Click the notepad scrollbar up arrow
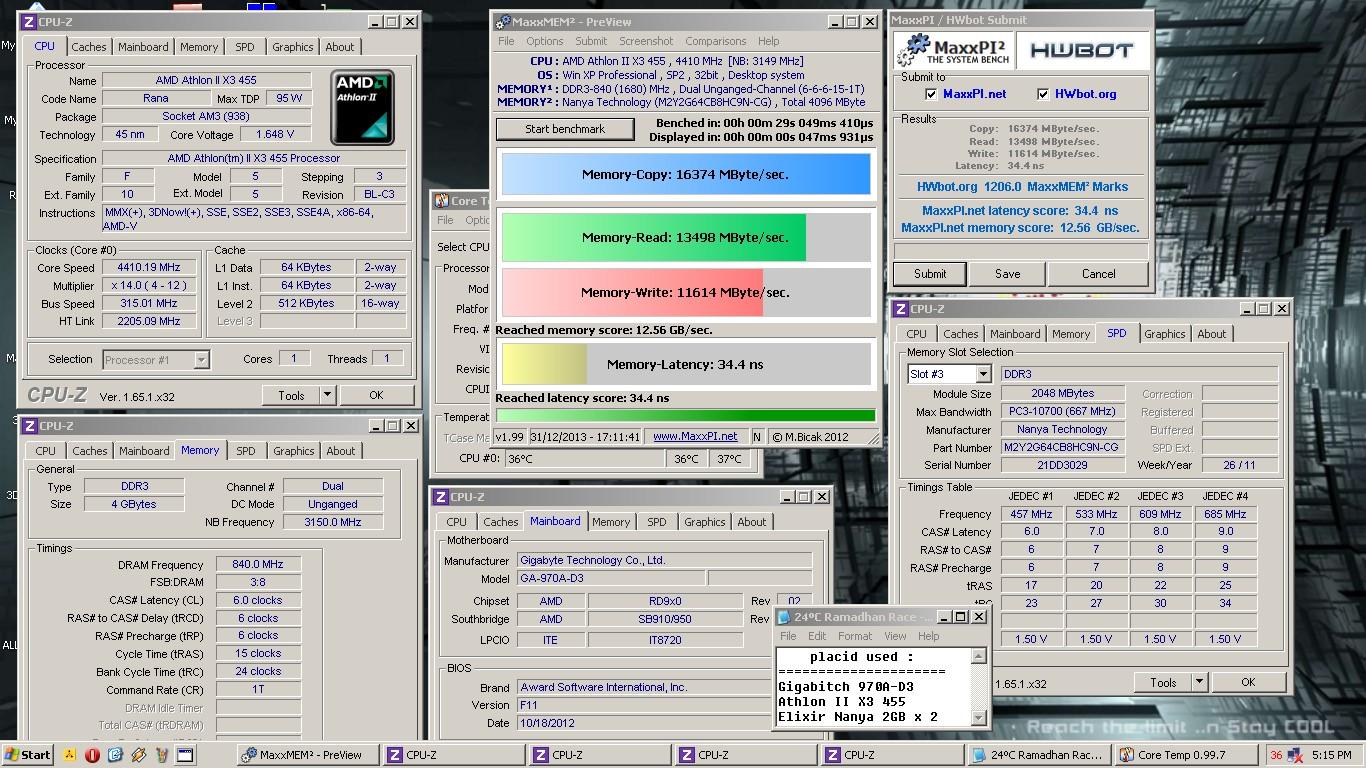The width and height of the screenshot is (1366, 768). (x=978, y=656)
